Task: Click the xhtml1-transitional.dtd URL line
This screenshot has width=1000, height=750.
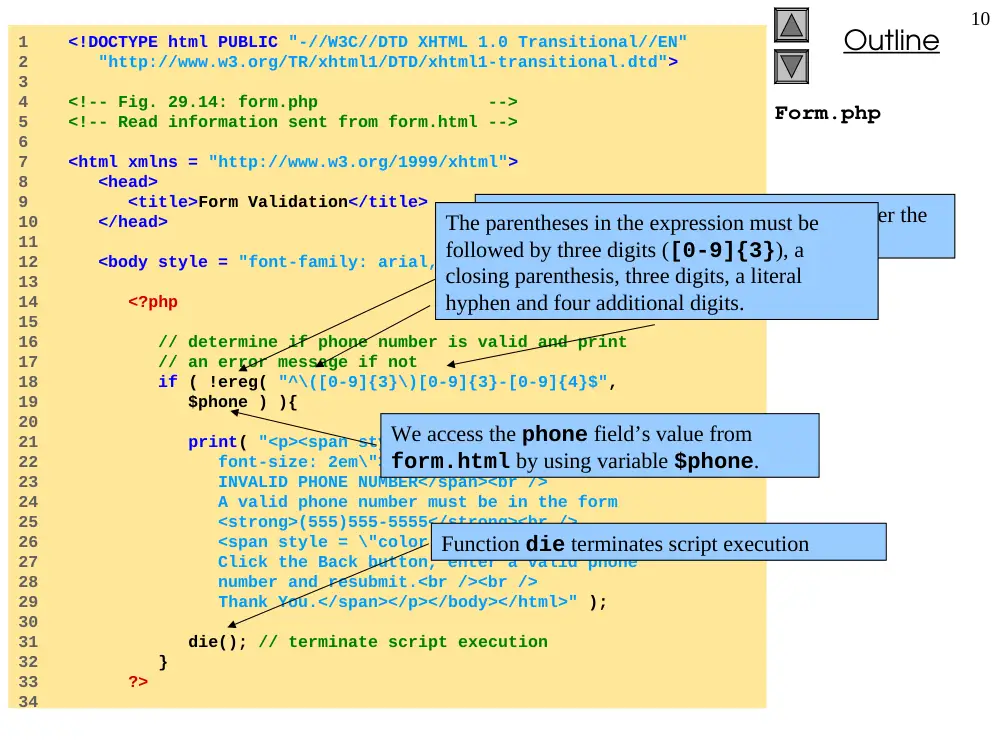Action: point(388,62)
